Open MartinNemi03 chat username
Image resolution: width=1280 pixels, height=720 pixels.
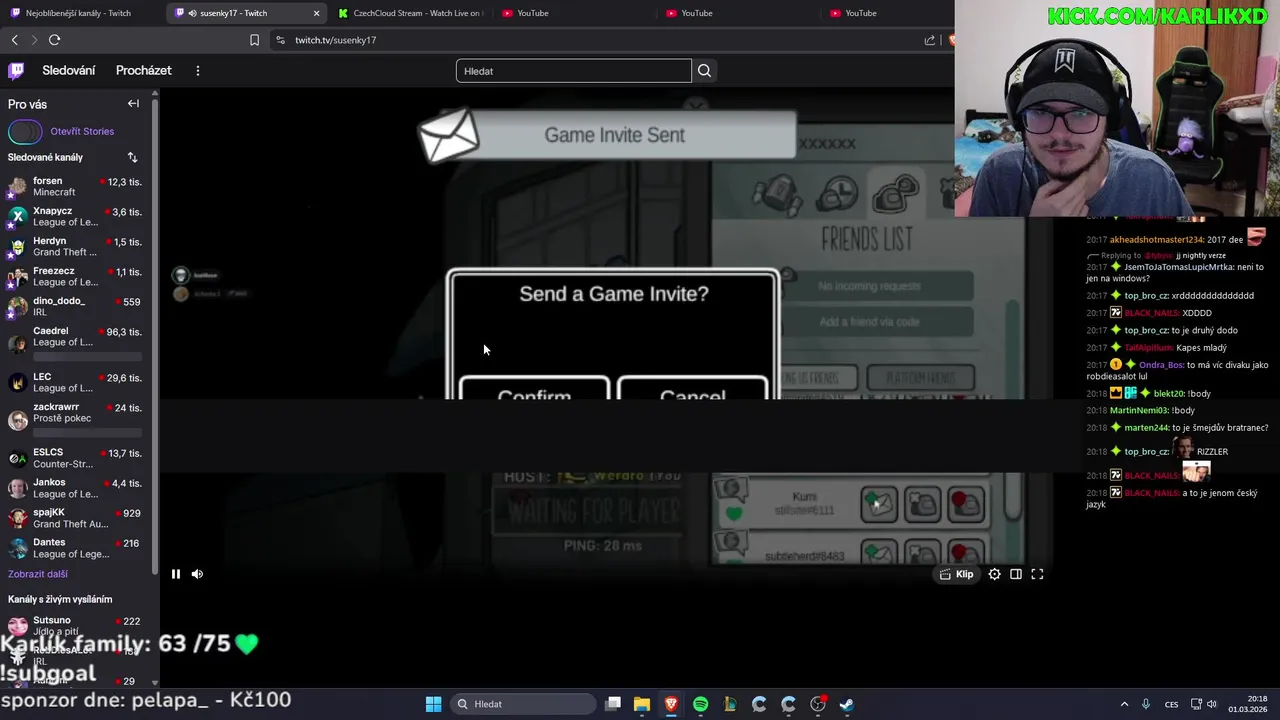coord(1139,411)
